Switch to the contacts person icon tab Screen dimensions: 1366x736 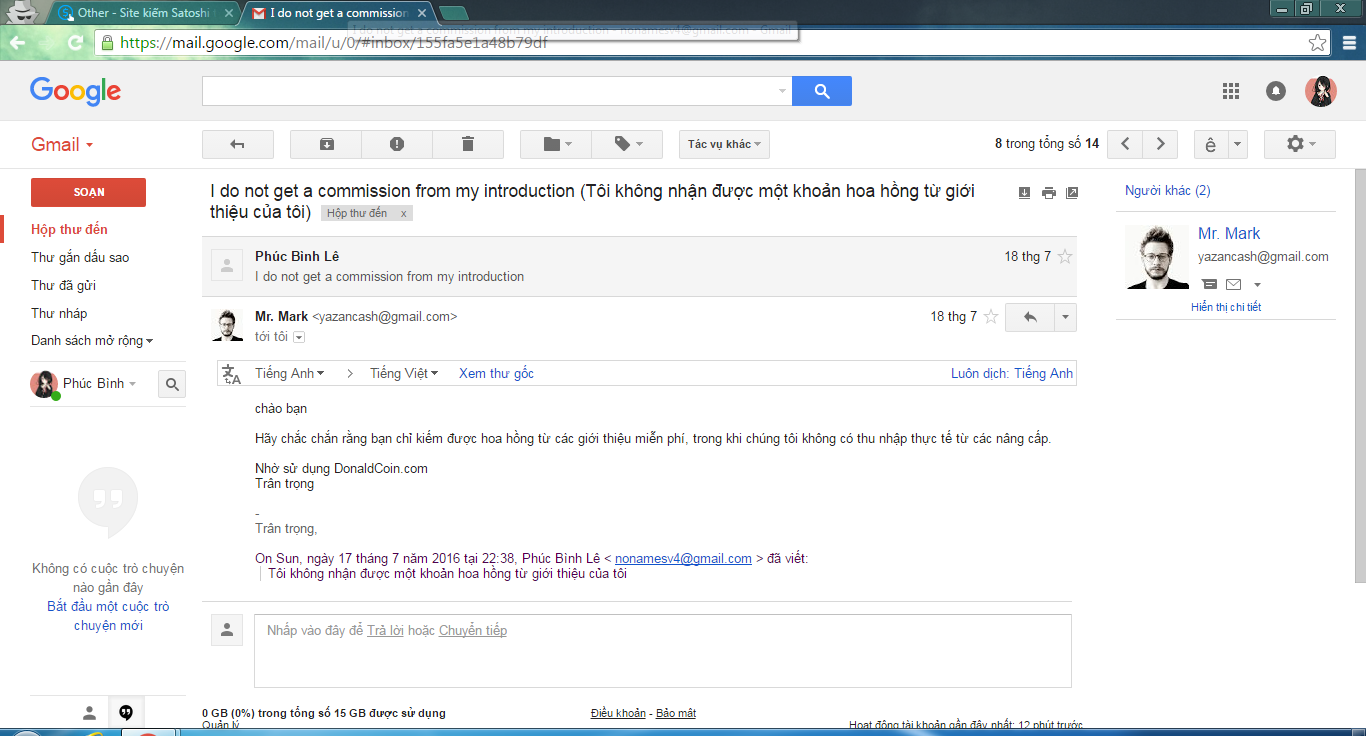tap(90, 713)
